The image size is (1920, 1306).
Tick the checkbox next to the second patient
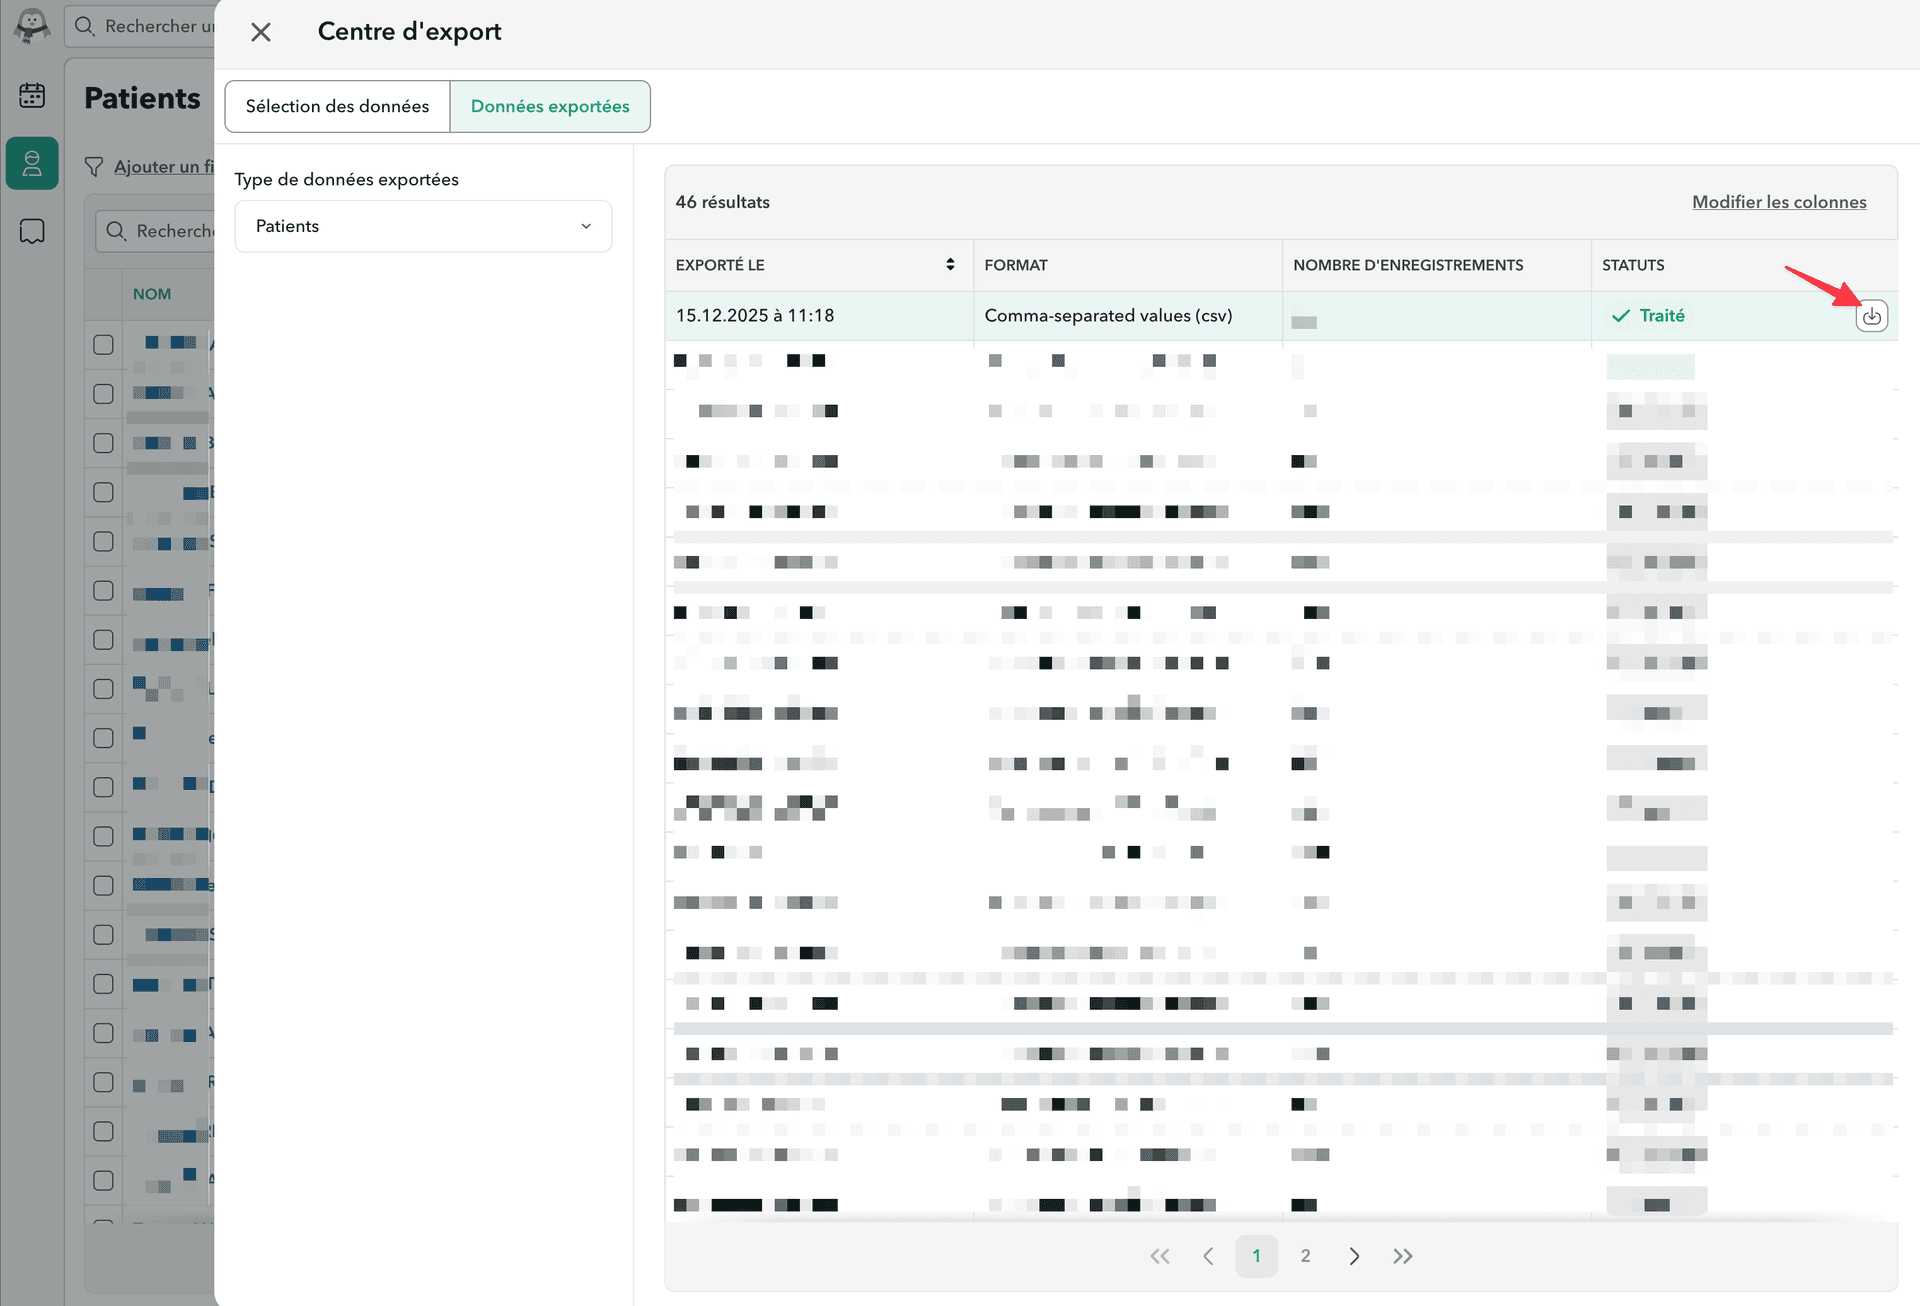pyautogui.click(x=103, y=393)
